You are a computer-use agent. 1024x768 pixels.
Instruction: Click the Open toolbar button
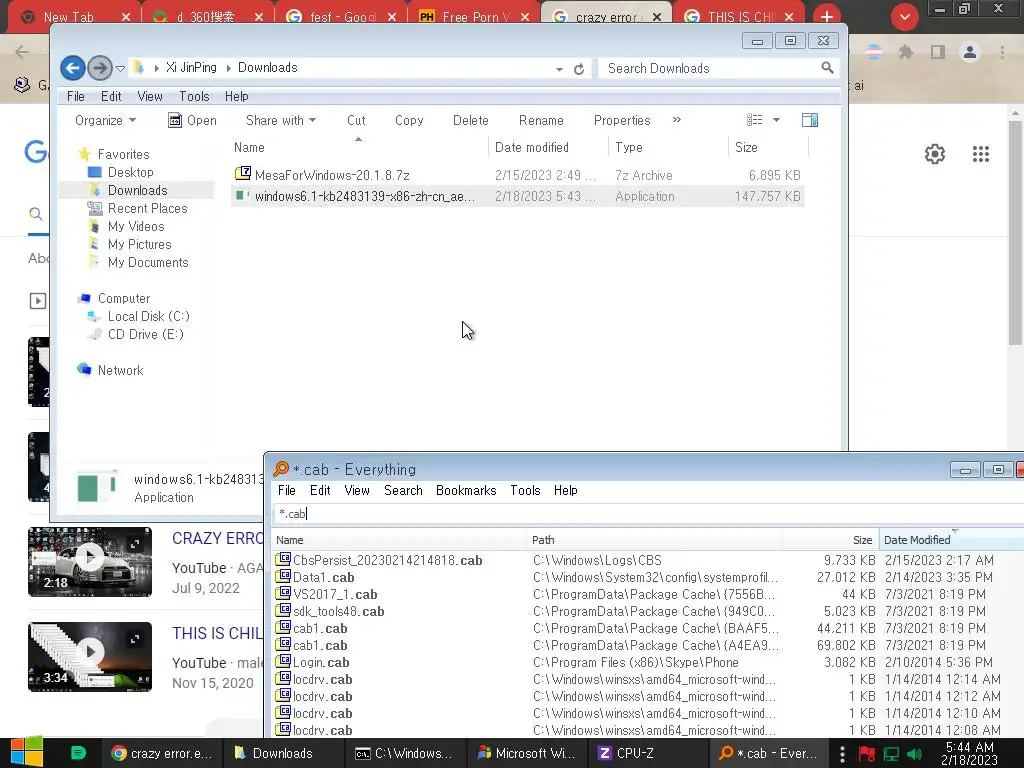click(x=192, y=120)
